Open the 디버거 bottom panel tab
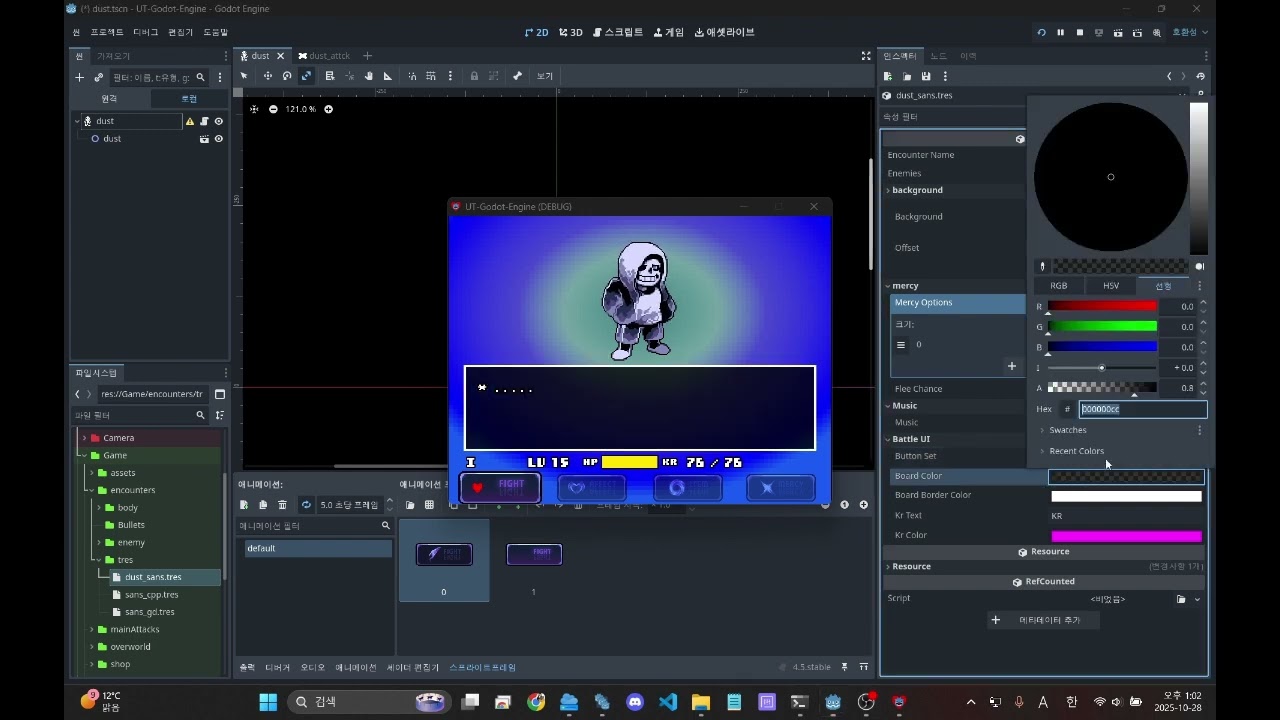Viewport: 1280px width, 720px height. coord(278,667)
